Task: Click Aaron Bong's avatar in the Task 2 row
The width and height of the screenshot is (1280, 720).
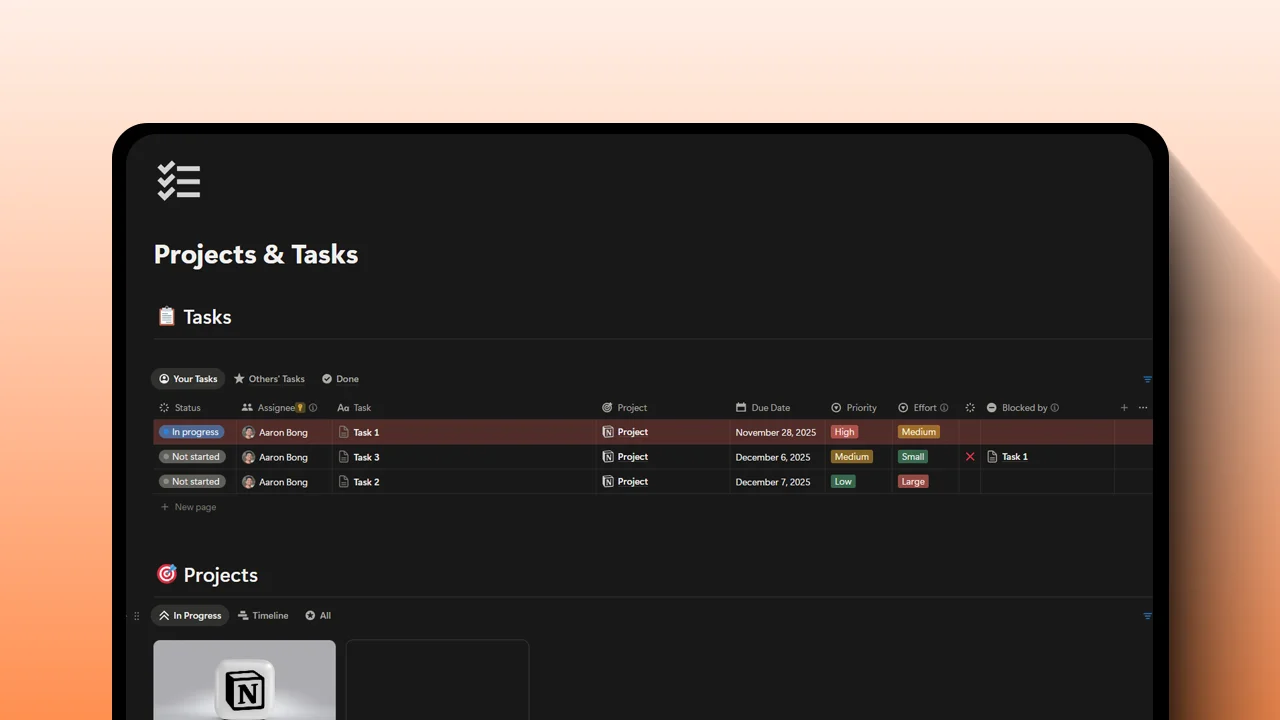Action: (249, 482)
